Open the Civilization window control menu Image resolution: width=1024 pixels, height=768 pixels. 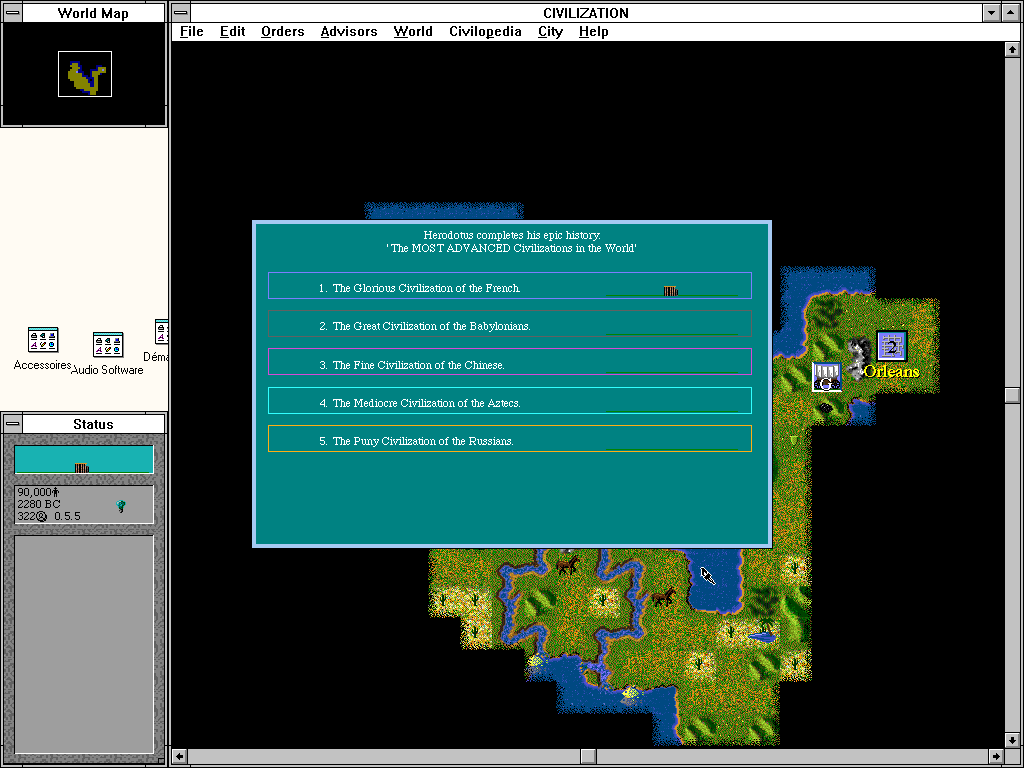(x=181, y=12)
